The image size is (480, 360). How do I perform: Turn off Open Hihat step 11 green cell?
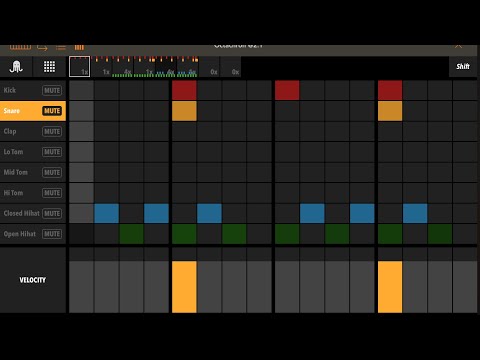(337, 234)
